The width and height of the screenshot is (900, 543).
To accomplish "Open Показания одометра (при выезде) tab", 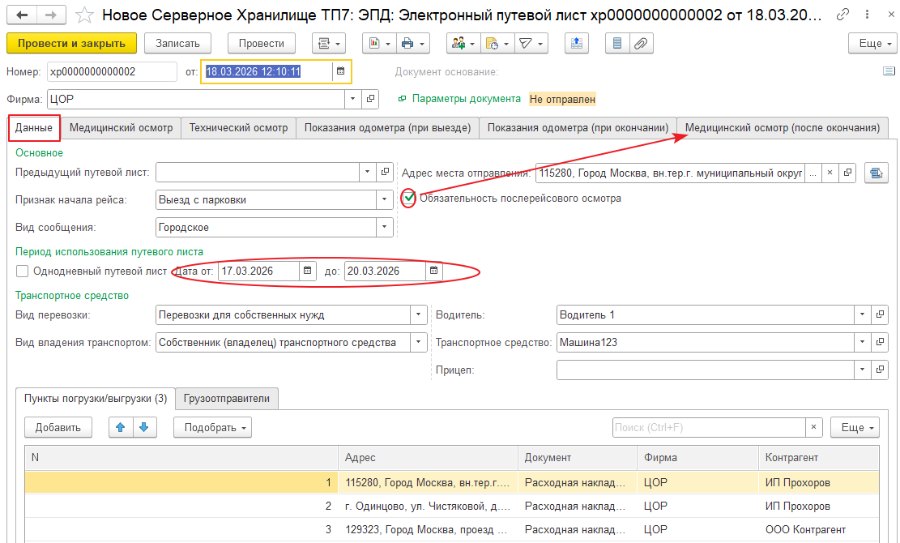I will (387, 127).
